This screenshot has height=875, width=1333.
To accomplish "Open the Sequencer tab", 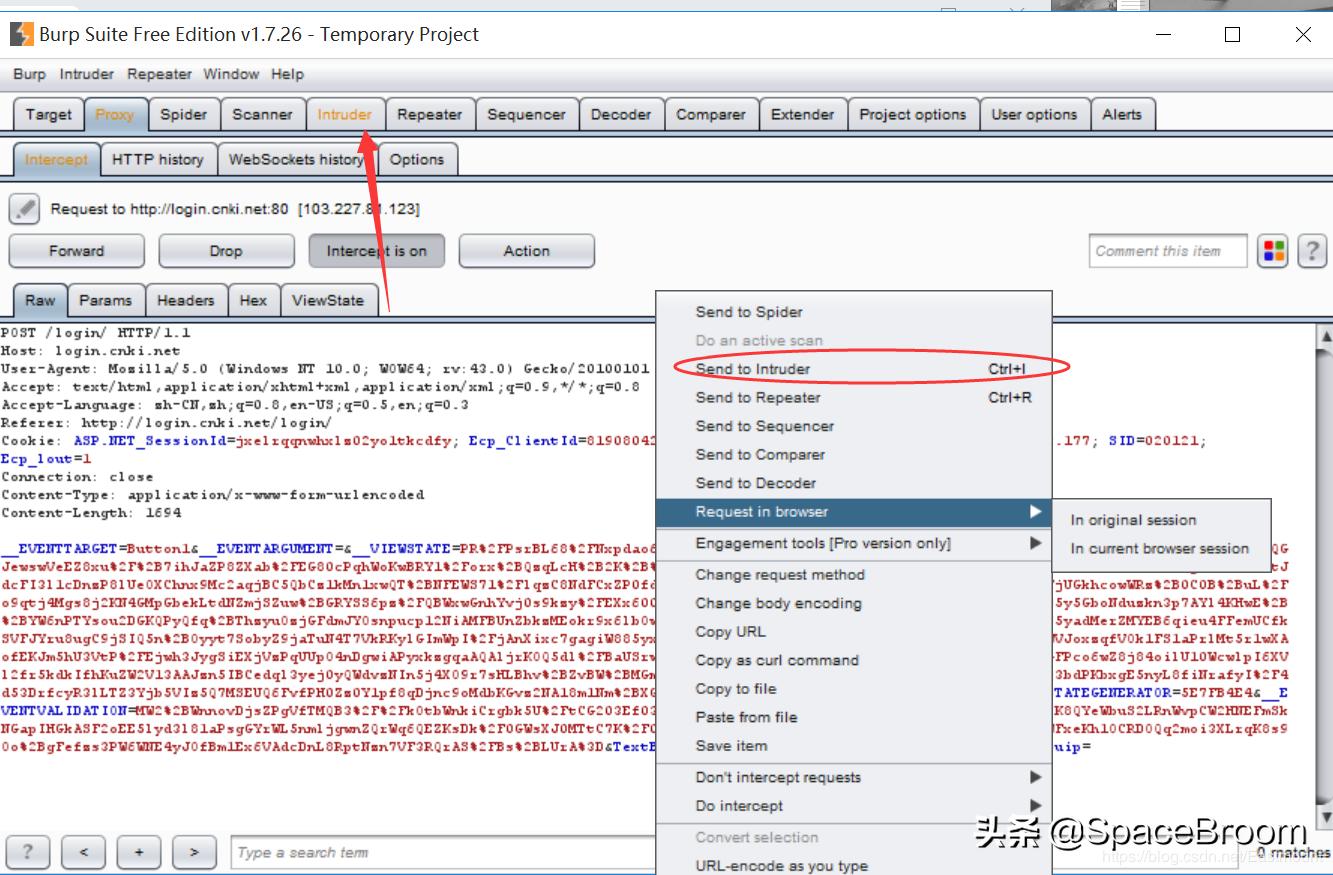I will pyautogui.click(x=527, y=114).
